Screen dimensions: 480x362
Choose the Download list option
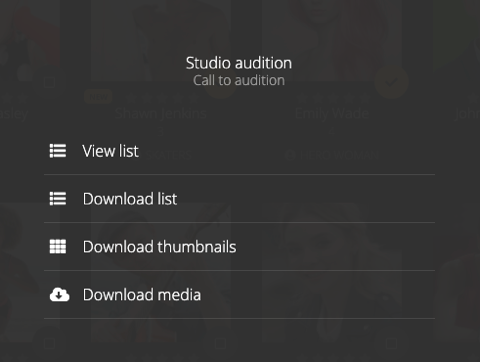[x=239, y=199]
